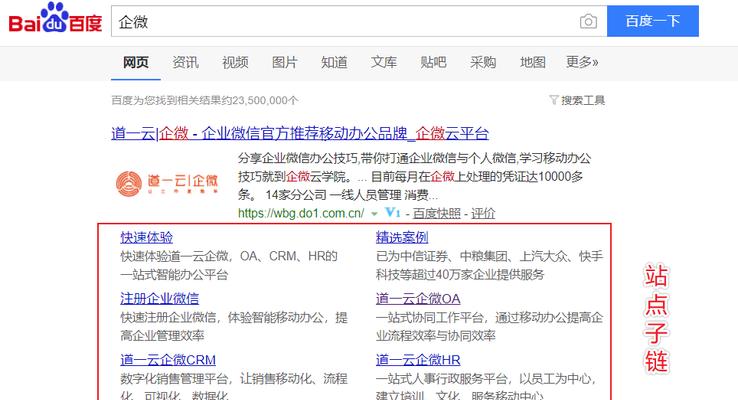Open 搜索工具 search tools

583,100
